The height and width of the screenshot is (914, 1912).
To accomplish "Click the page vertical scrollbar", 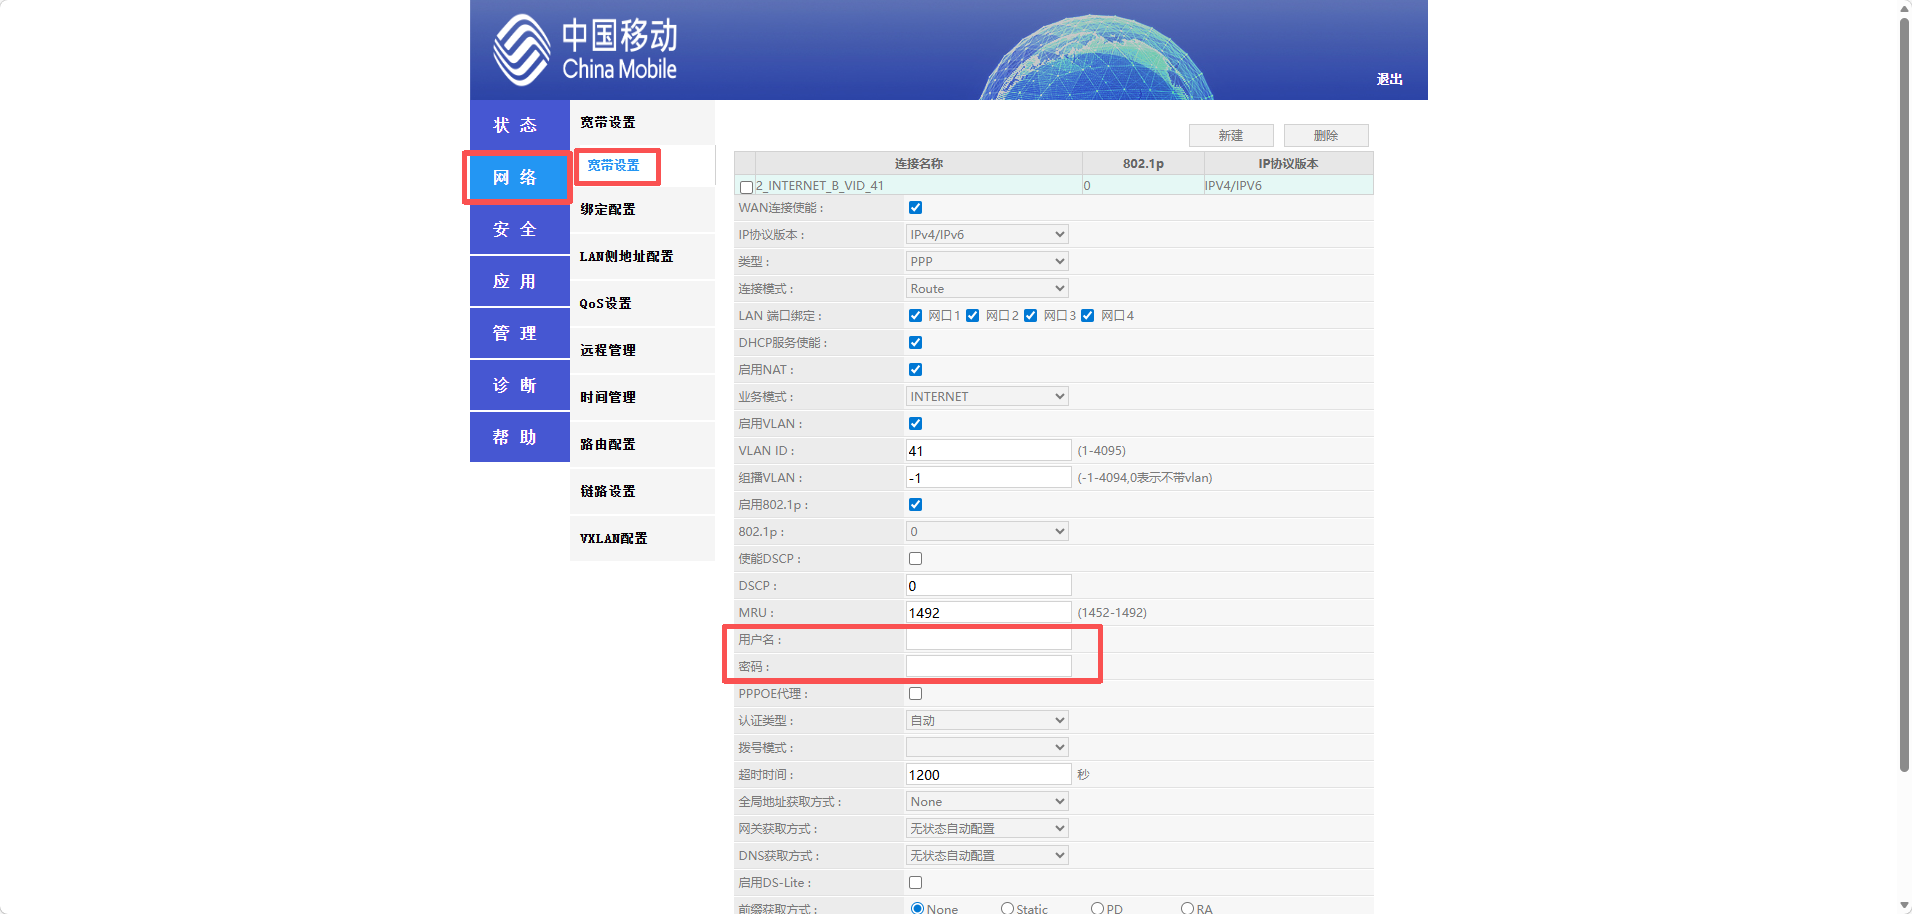I will click(1904, 400).
